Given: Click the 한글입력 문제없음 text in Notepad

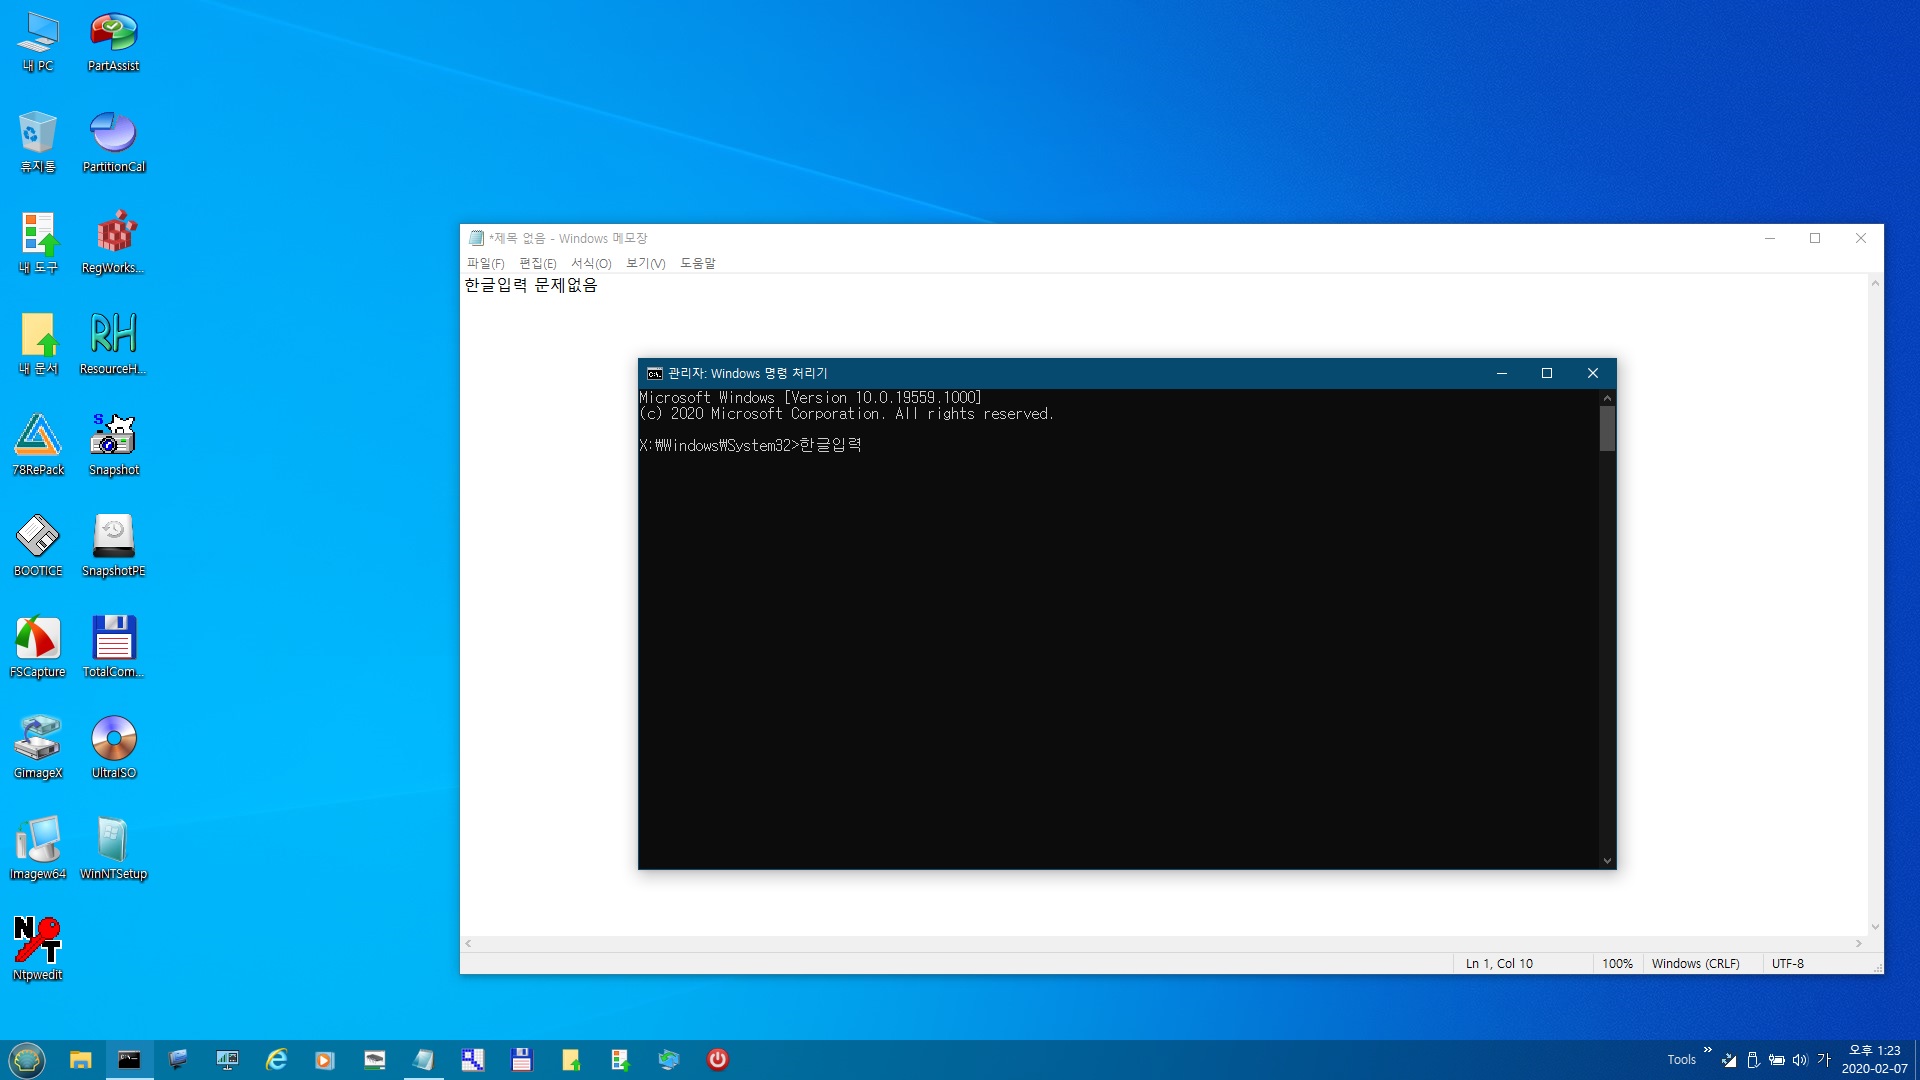Looking at the screenshot, I should (531, 285).
